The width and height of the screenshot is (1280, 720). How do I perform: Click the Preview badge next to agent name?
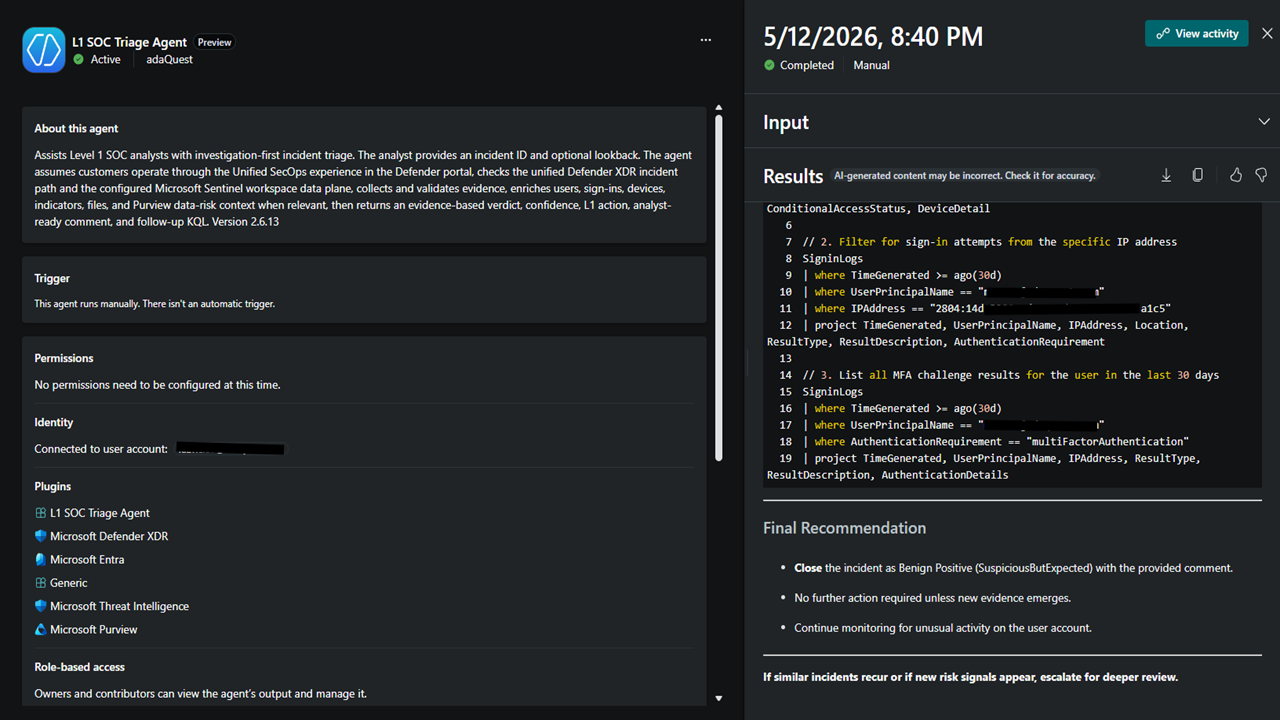(x=214, y=42)
